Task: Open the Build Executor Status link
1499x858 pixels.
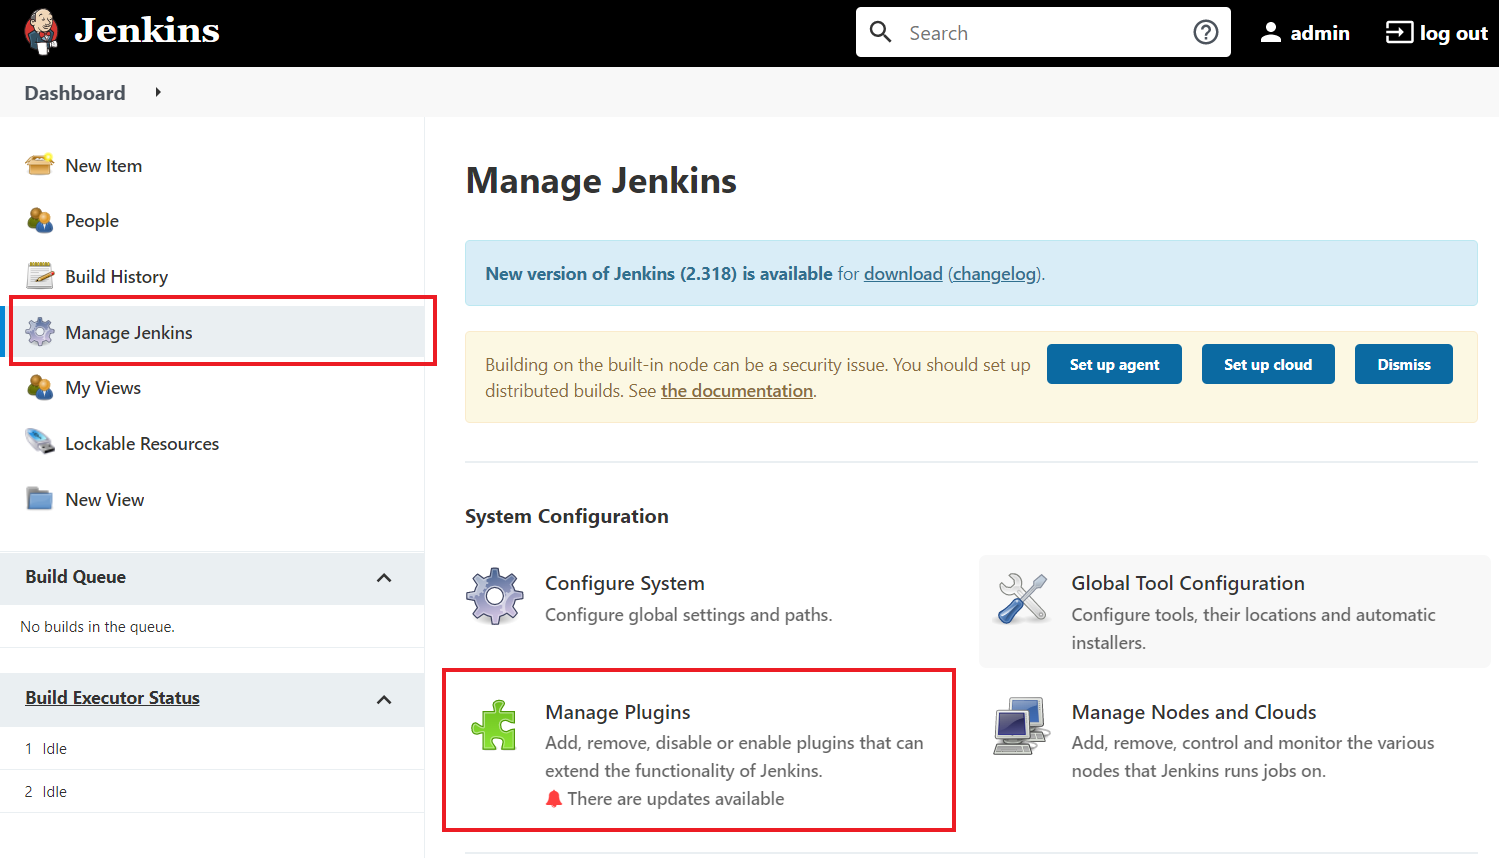Action: [x=113, y=698]
